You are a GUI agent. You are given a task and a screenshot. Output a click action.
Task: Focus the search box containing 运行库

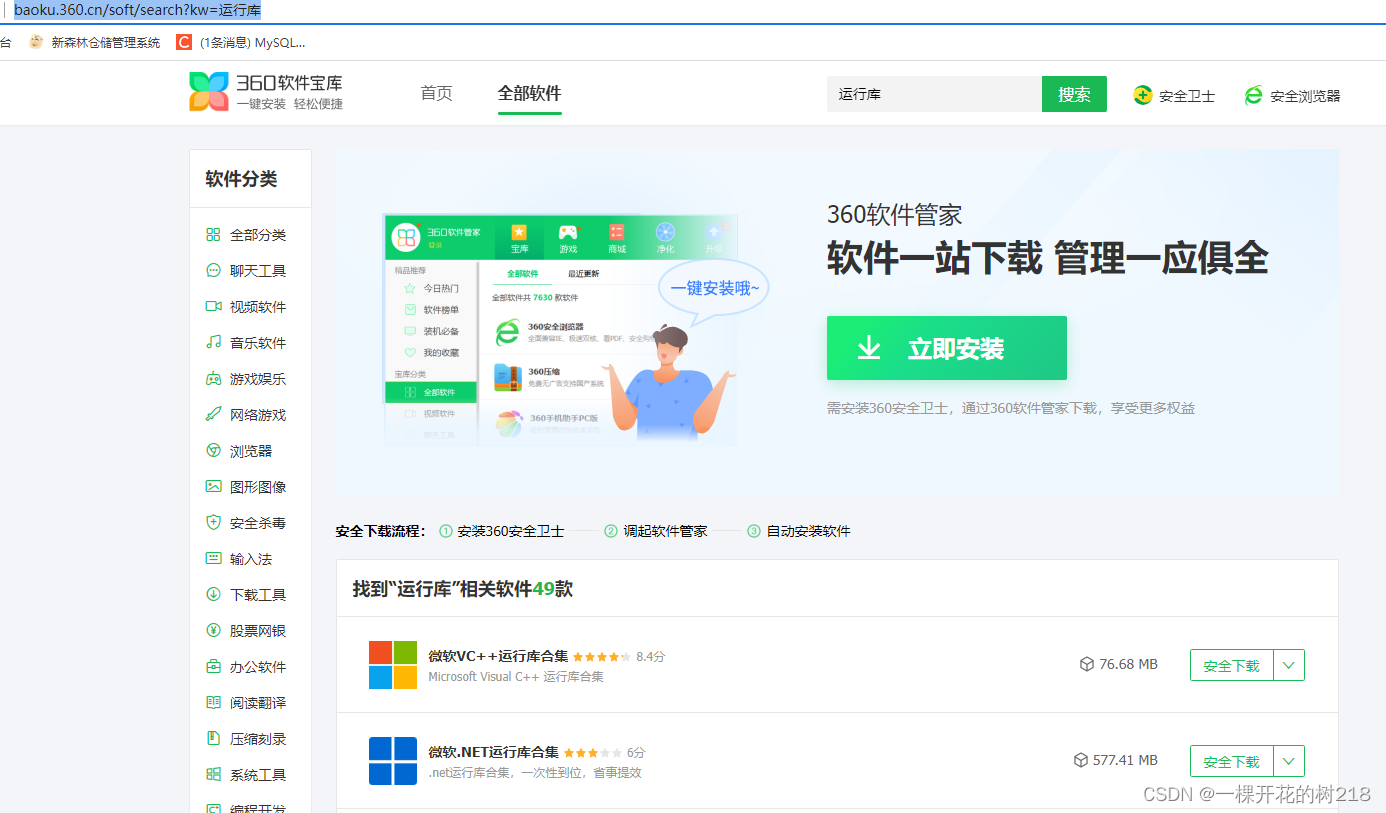click(x=934, y=94)
